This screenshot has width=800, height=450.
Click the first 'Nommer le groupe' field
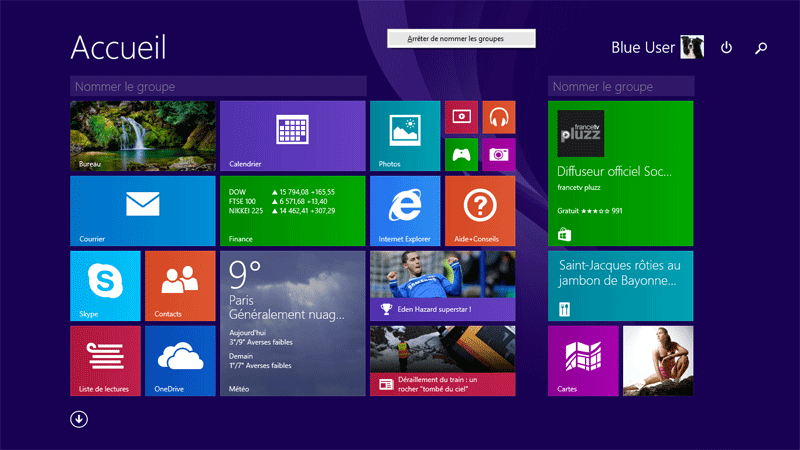[x=218, y=87]
